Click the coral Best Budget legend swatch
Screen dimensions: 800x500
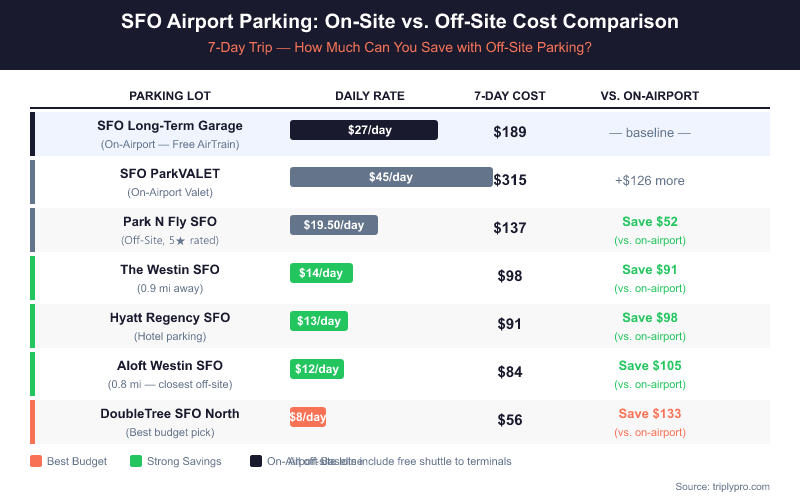[36, 461]
